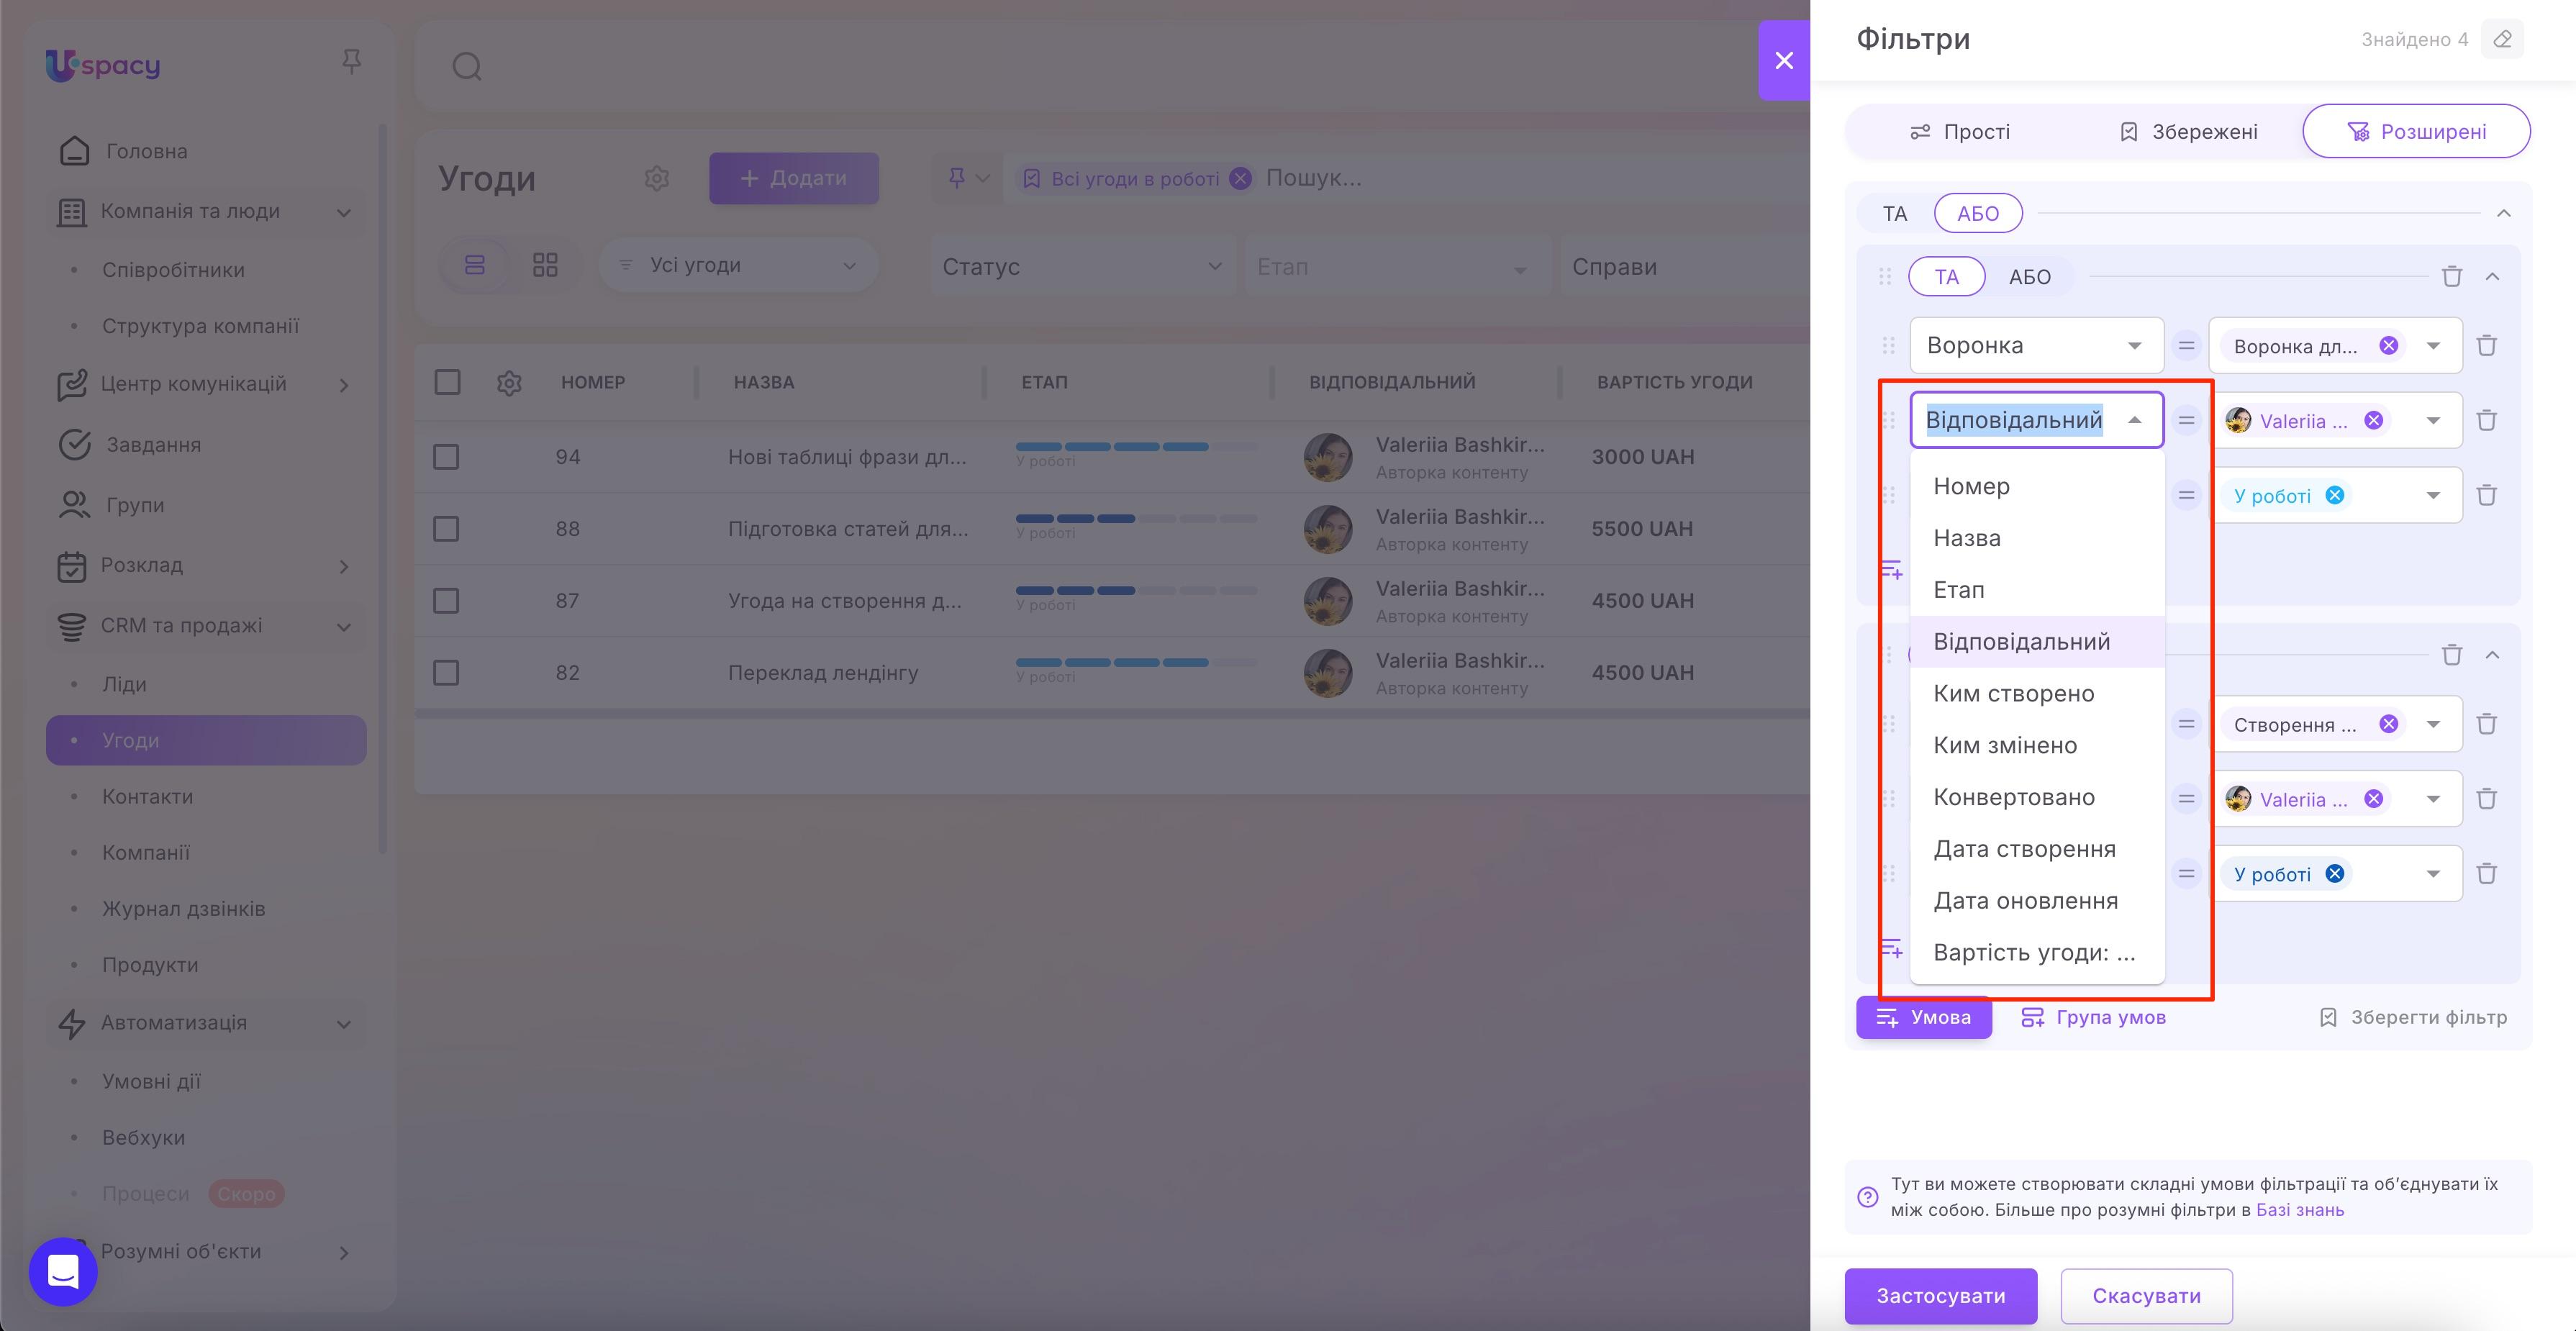Screen dimensions: 2576x1331
Task: Pin the left sidebar with pin icon
Action: [352, 61]
